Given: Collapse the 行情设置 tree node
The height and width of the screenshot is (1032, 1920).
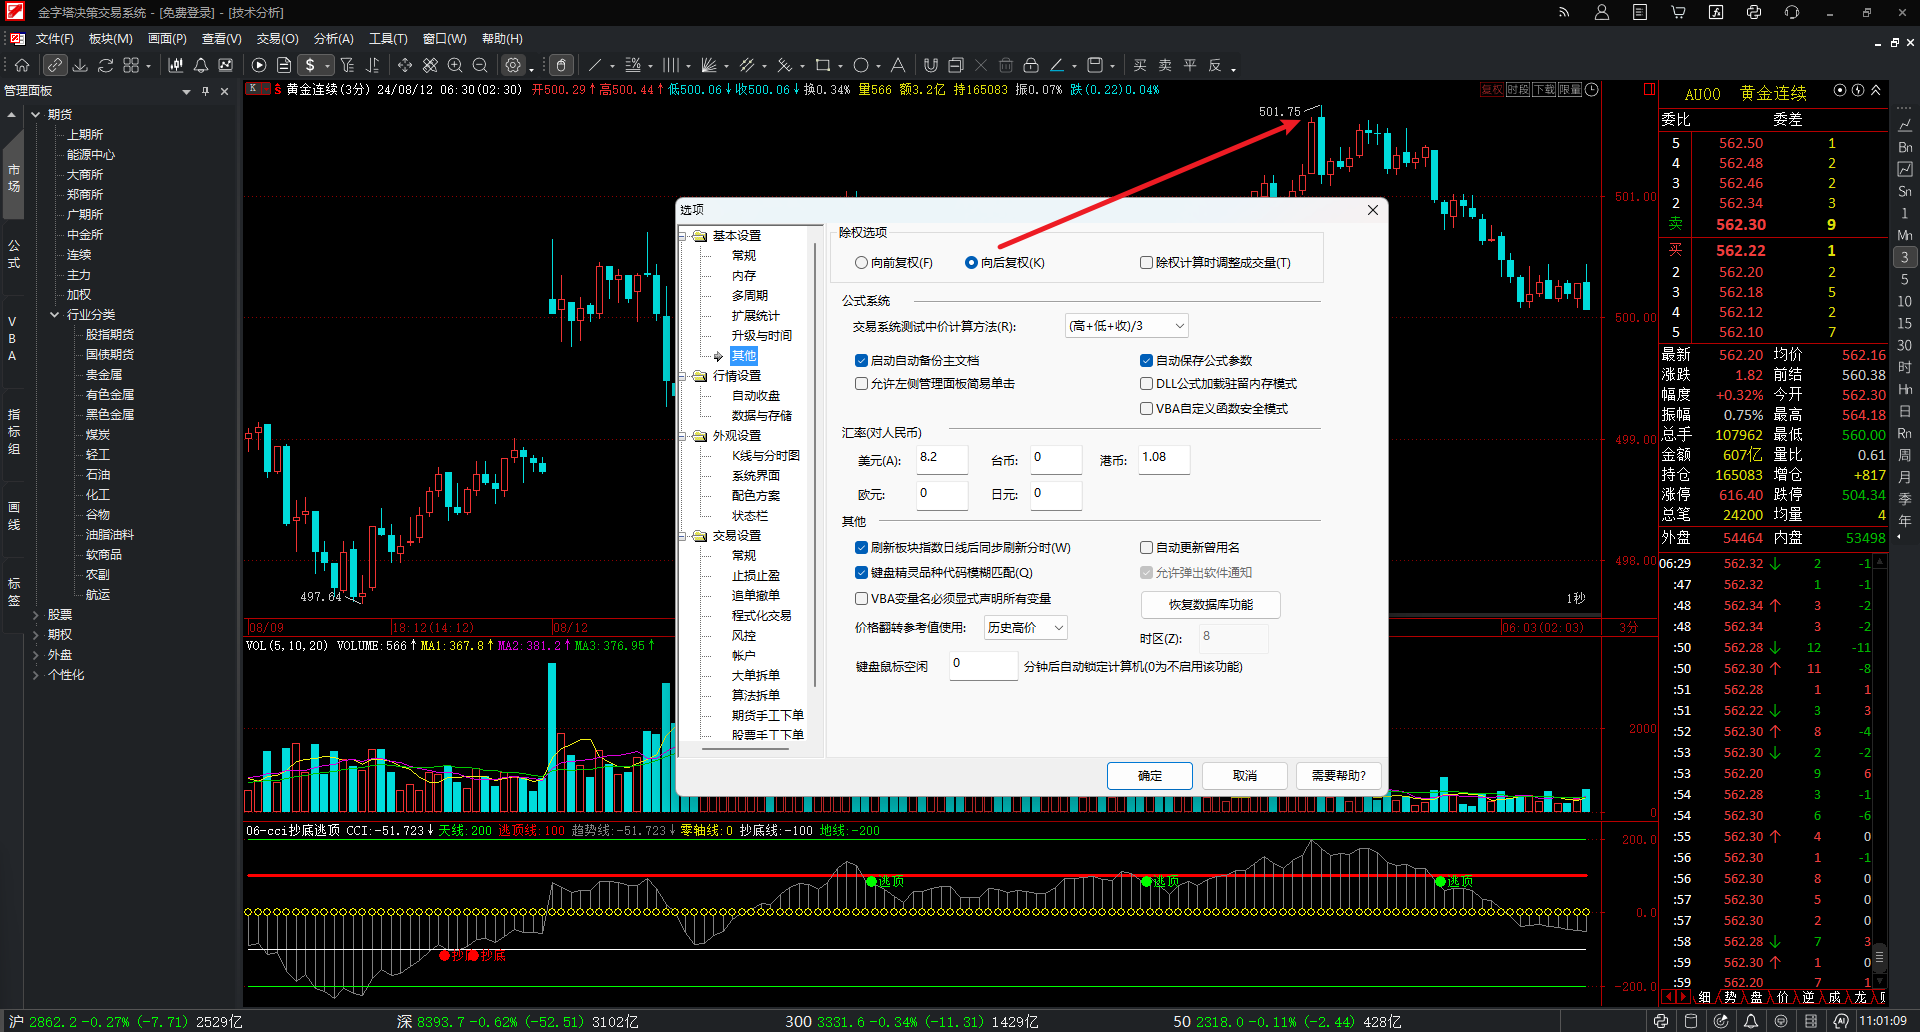Looking at the screenshot, I should click(683, 376).
